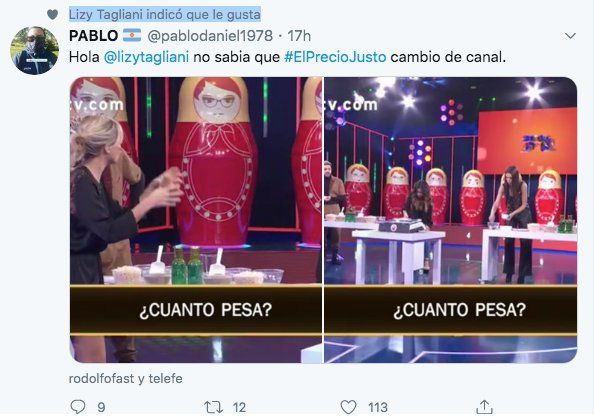Open the right tweet image of the studio set
Image resolution: width=594 pixels, height=419 pixels.
[451, 220]
